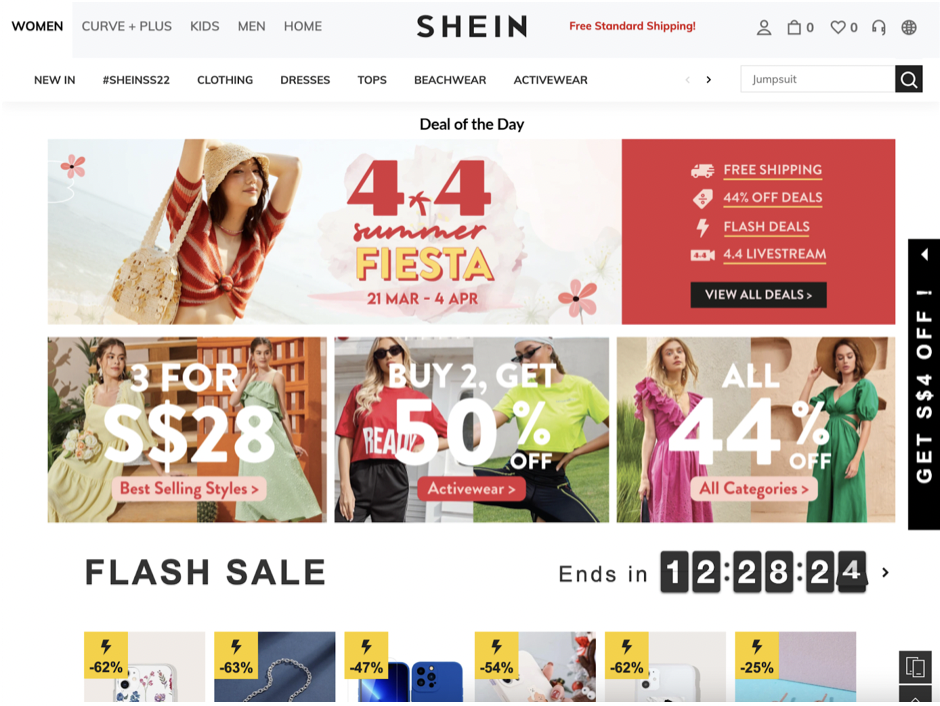The image size is (940, 706).
Task: Open the 44% OFF DEALS link
Action: pyautogui.click(x=773, y=198)
